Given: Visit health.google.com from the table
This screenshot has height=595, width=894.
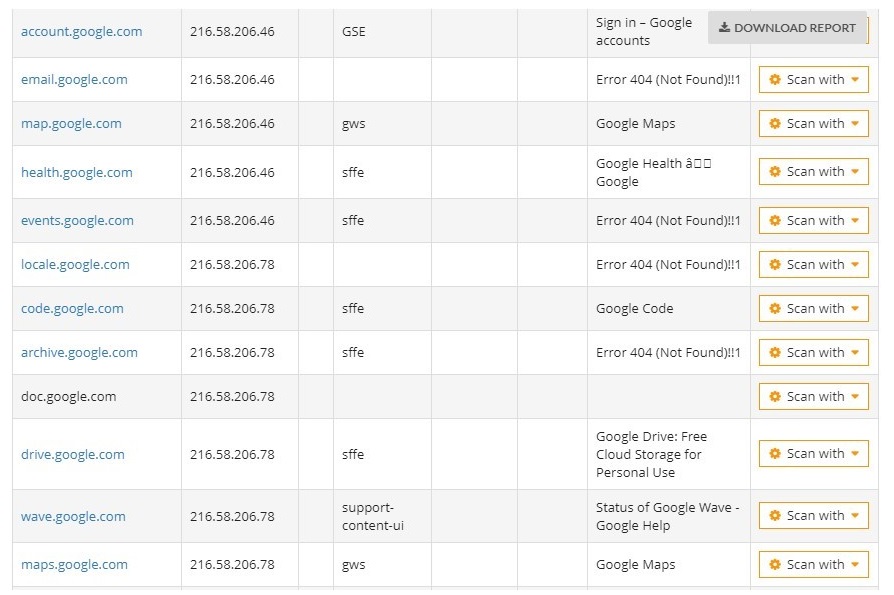Looking at the screenshot, I should pos(76,172).
